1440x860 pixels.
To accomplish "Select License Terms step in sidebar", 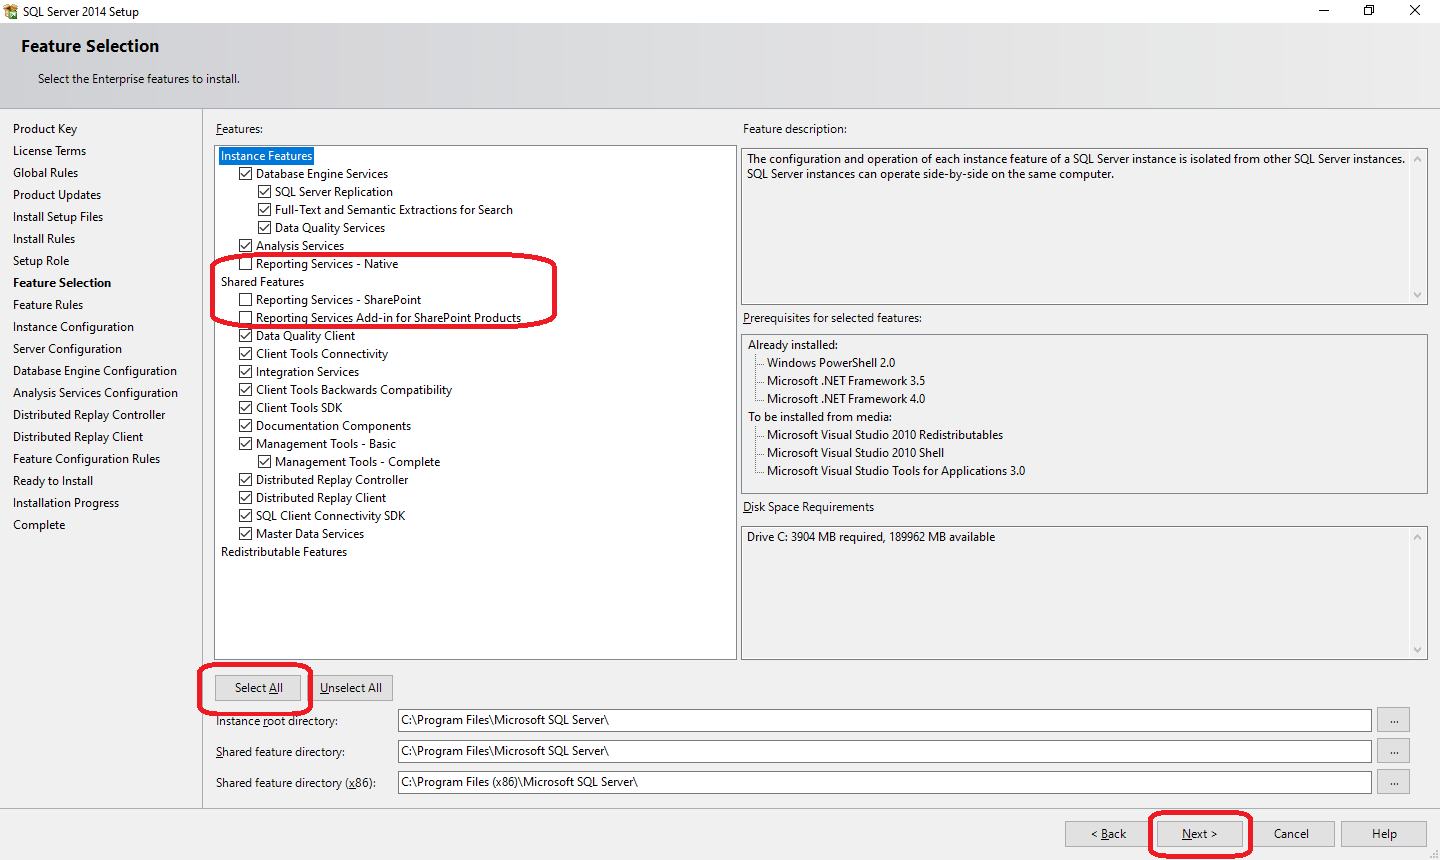I will (x=49, y=151).
